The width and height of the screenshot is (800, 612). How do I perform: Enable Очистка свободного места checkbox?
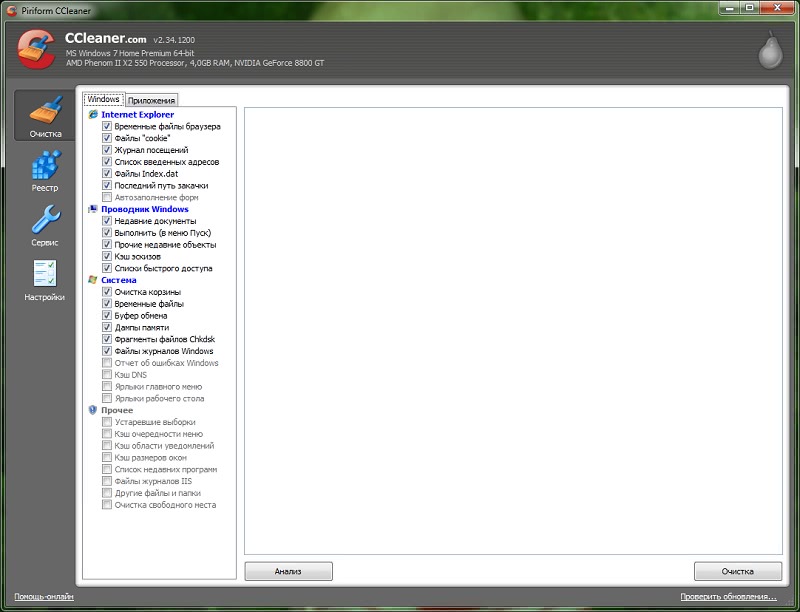[x=107, y=504]
